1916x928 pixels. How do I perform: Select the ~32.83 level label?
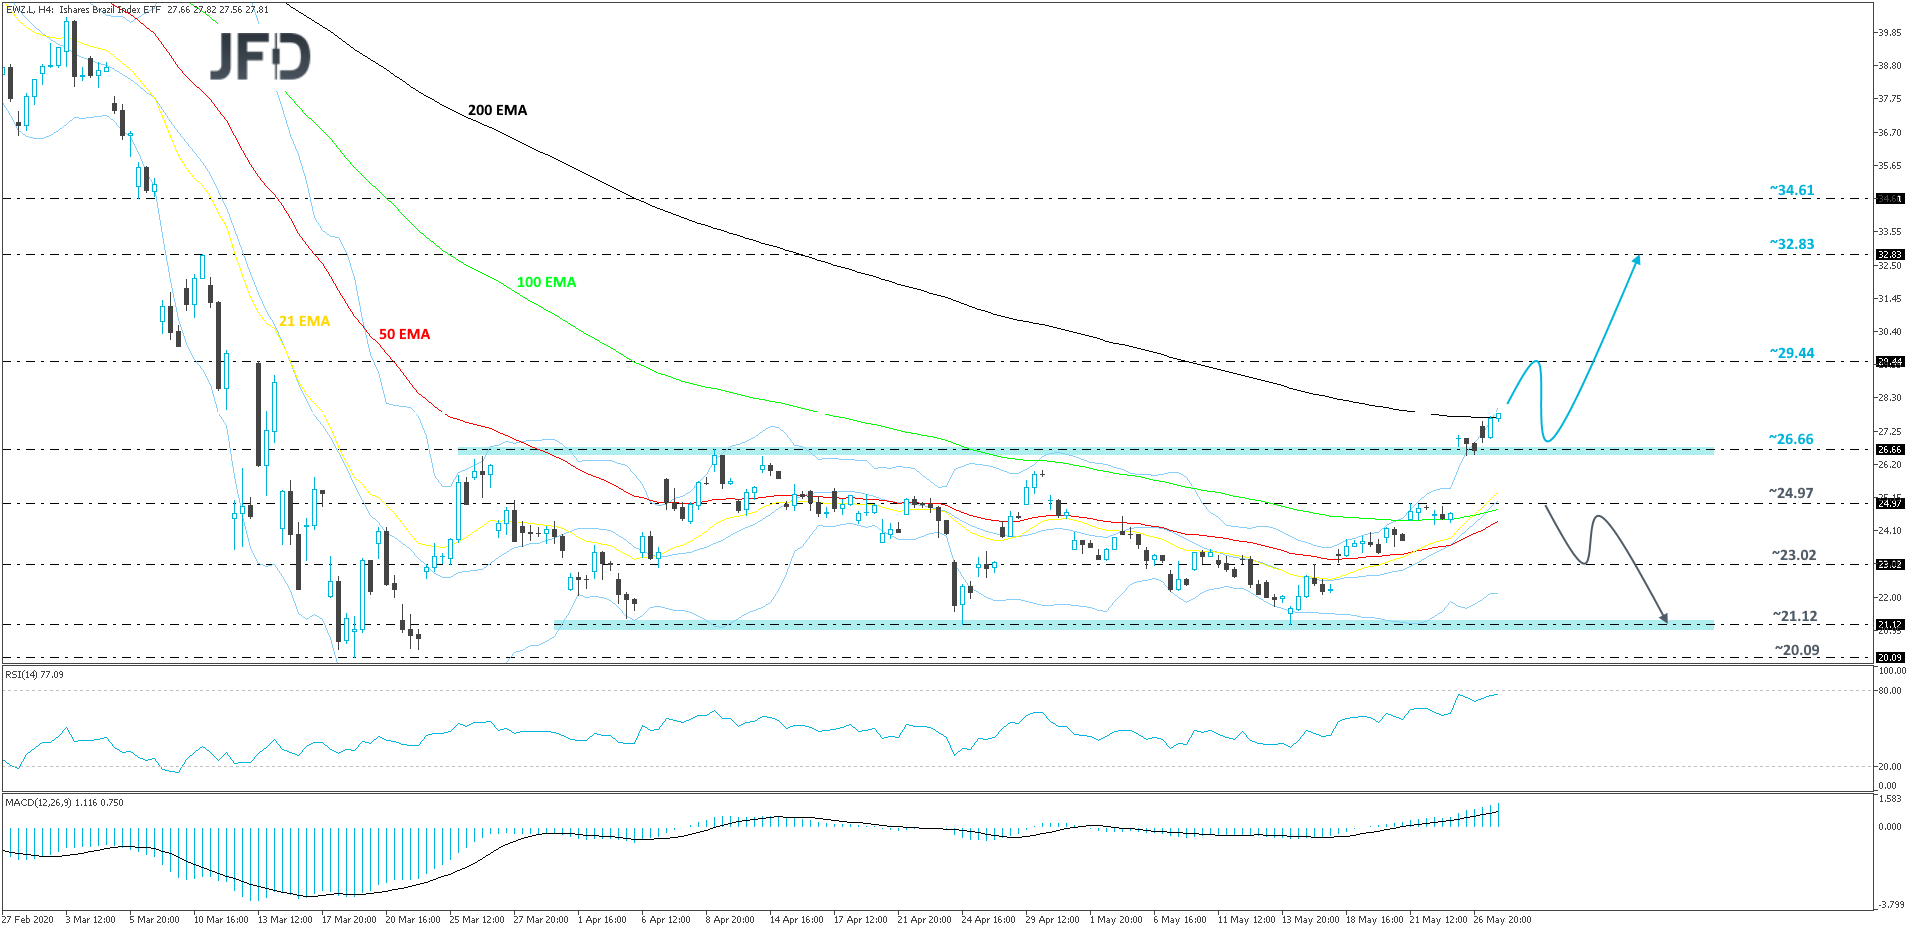click(1791, 244)
